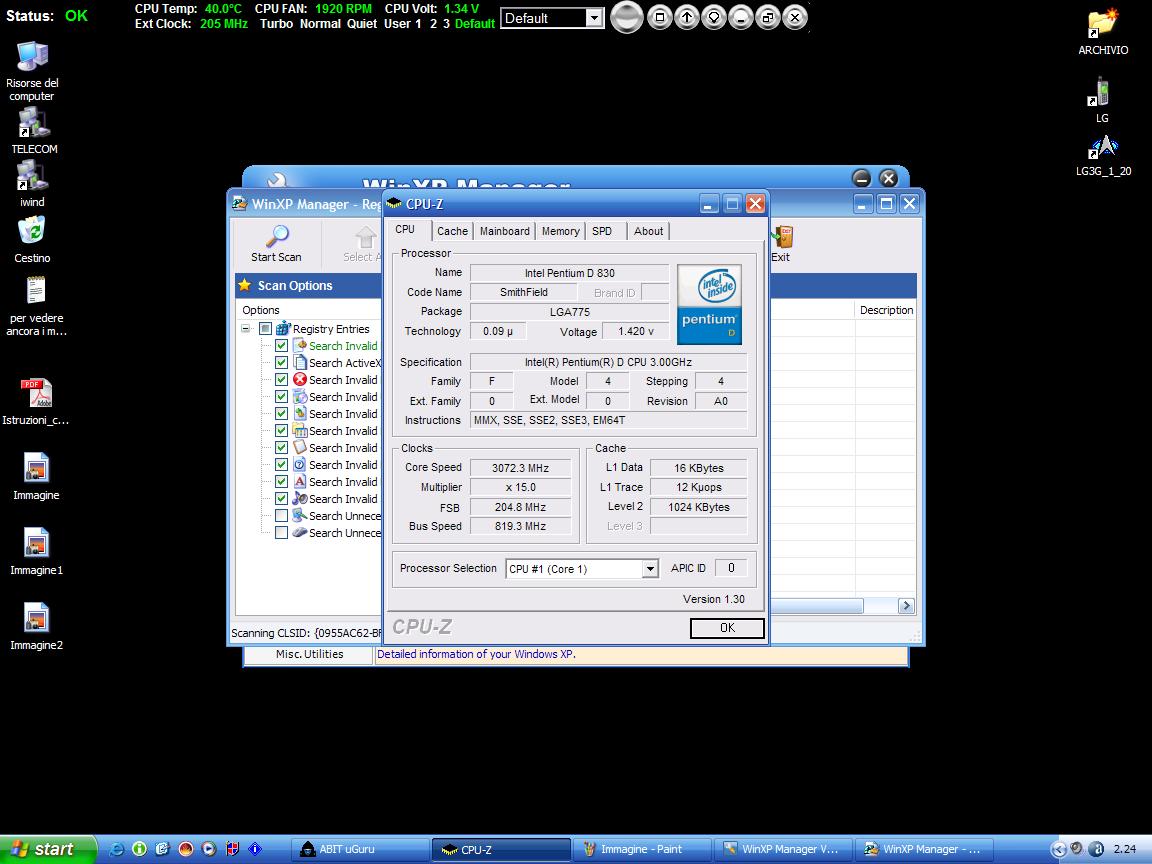Open the Processor Selection dropdown
Screen dimensions: 1152x864
pos(649,569)
